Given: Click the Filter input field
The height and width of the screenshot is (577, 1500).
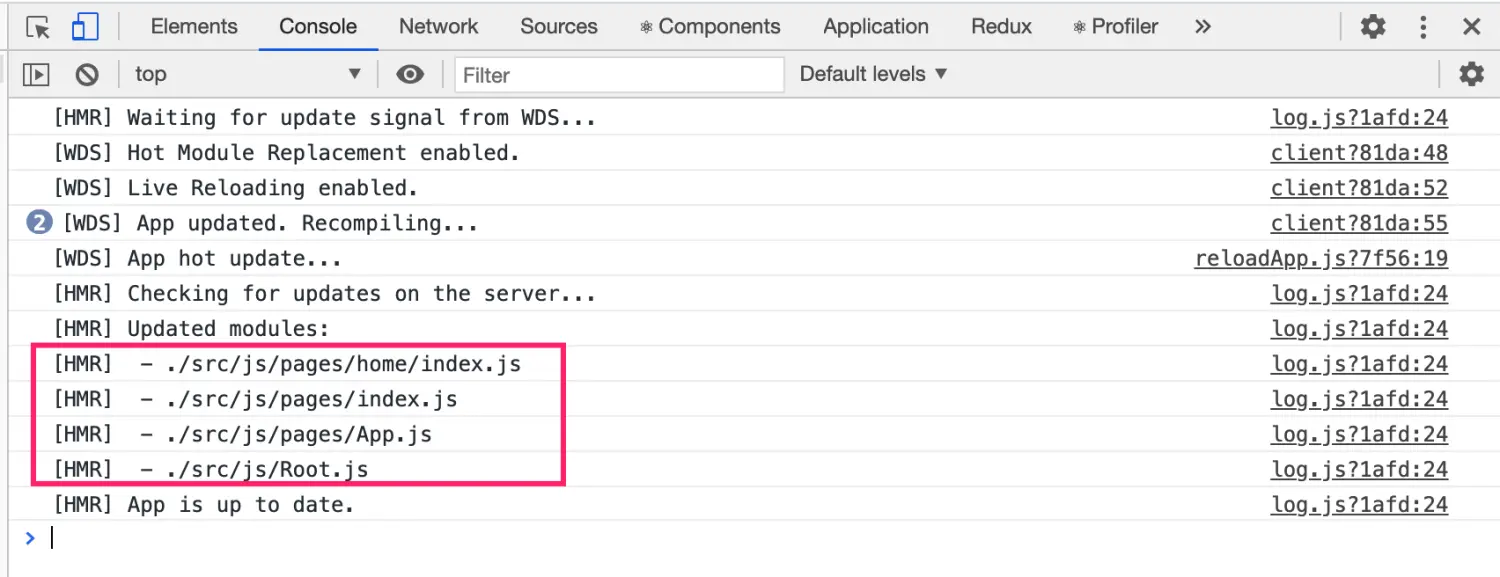Looking at the screenshot, I should click(x=619, y=75).
